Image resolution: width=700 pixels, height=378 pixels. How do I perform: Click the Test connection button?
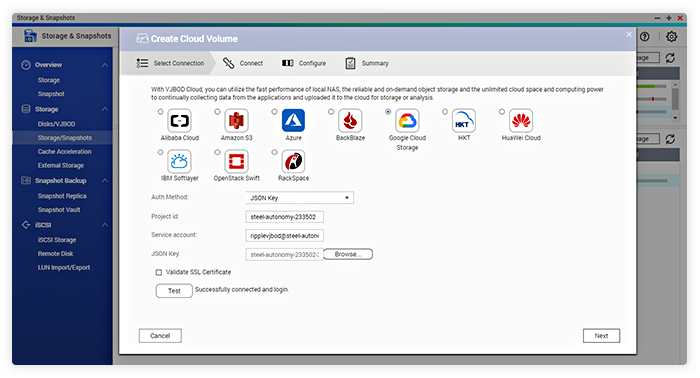coord(174,291)
